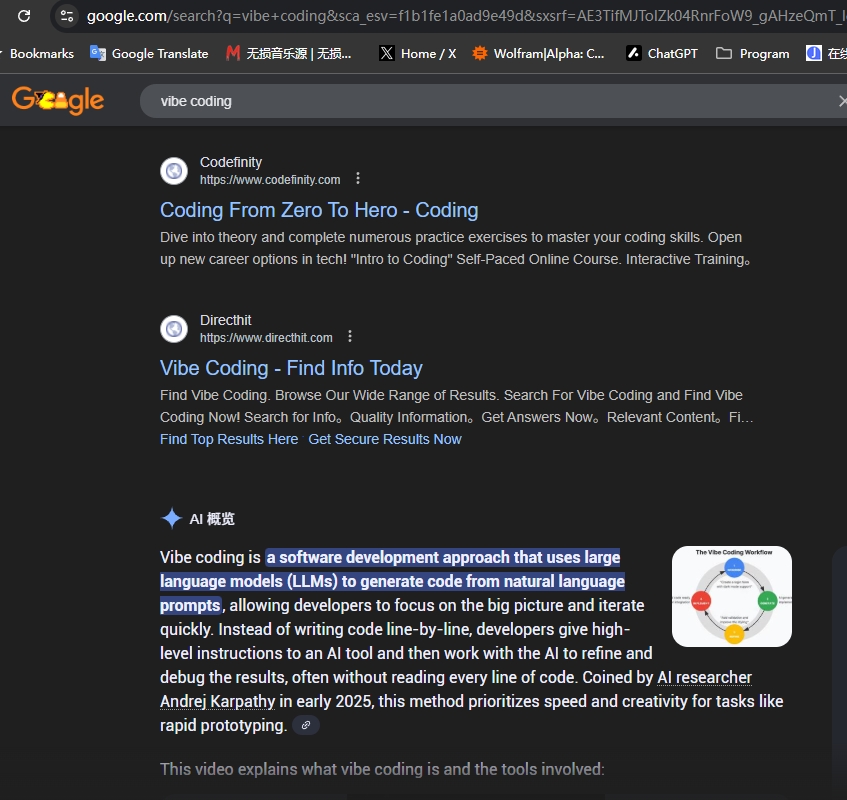The image size is (847, 800).
Task: Click the Vibe Coding Workflow diagram thumbnail
Action: [x=732, y=596]
